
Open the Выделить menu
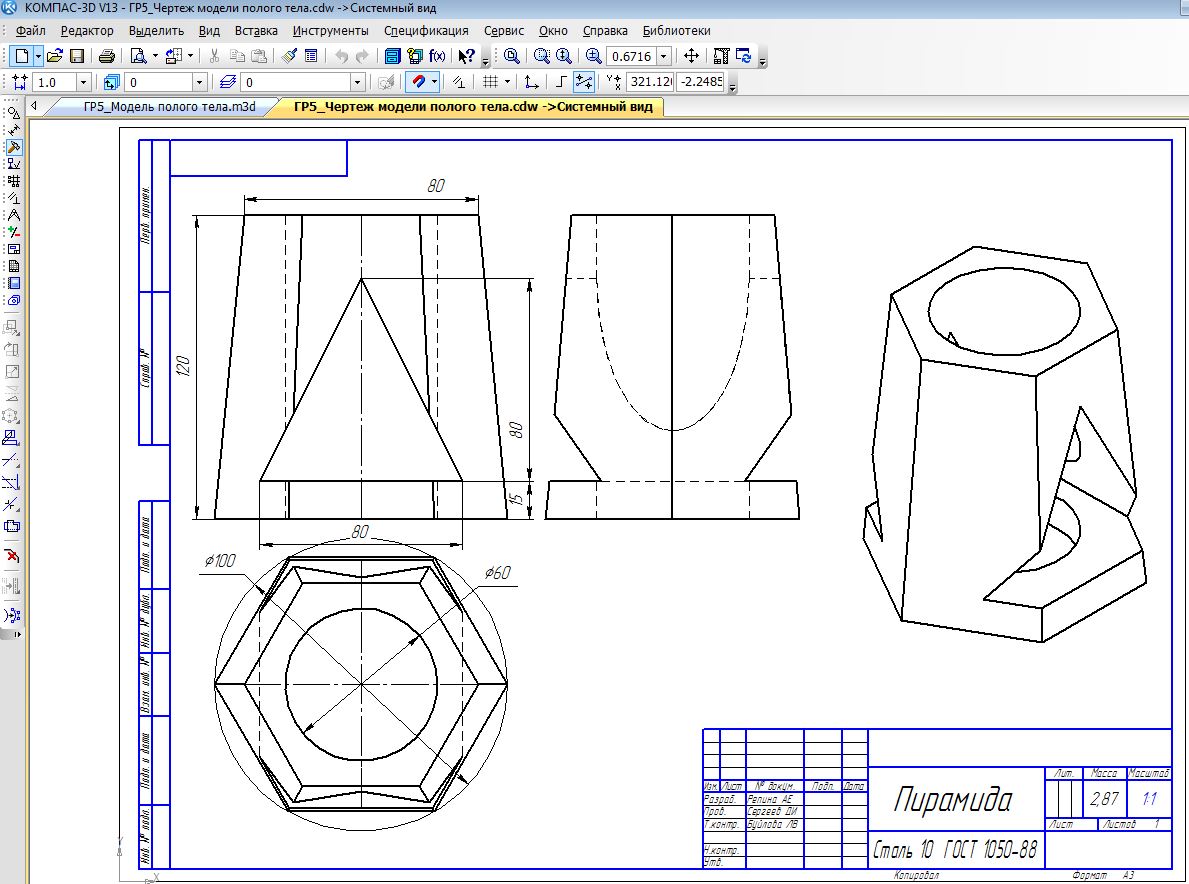[156, 31]
